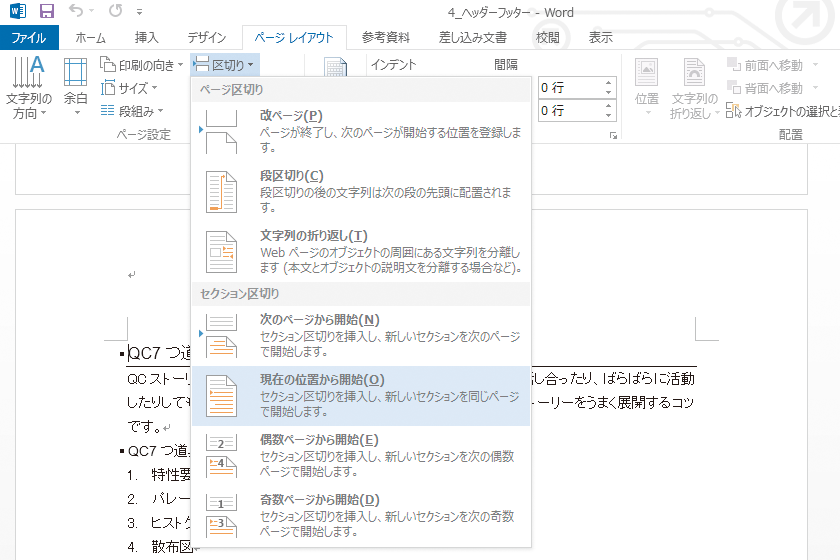Open オブジェクトの選択と表示 selection pane
The width and height of the screenshot is (840, 560).
[783, 111]
